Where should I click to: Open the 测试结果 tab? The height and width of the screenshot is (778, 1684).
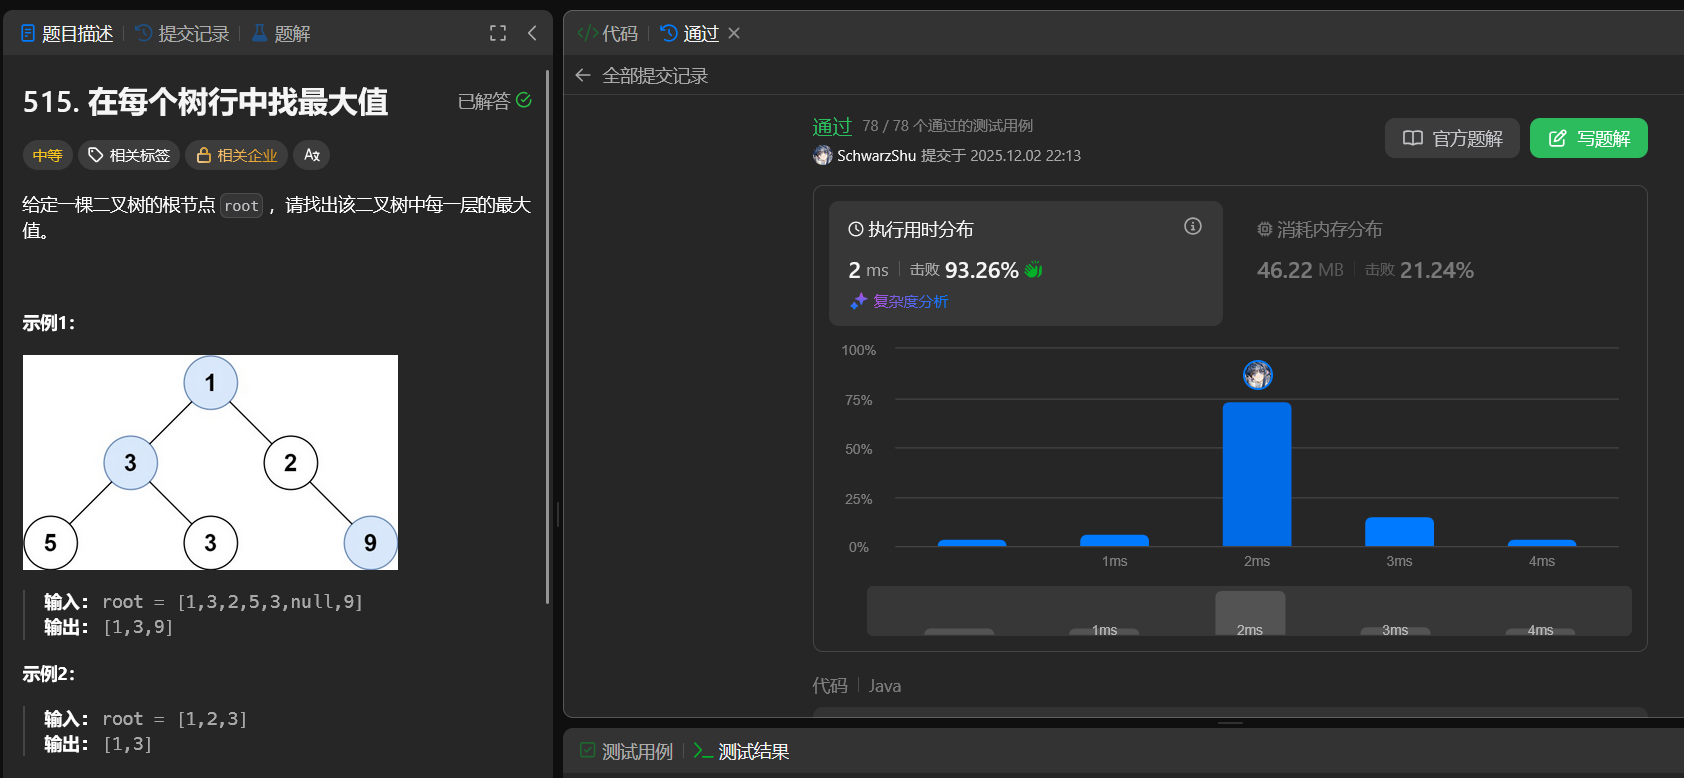coord(742,752)
